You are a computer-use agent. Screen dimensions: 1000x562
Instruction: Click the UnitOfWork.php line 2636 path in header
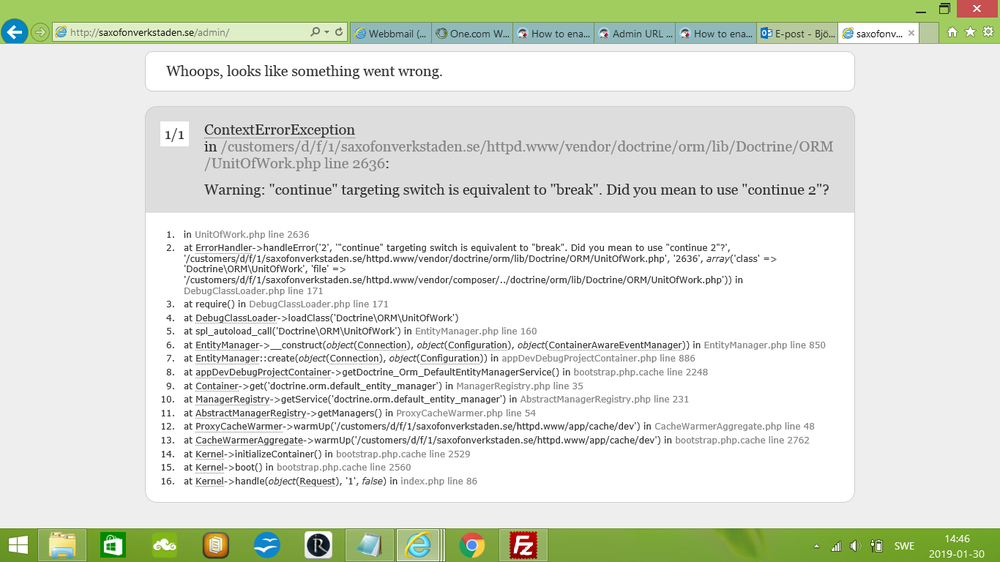tap(518, 155)
